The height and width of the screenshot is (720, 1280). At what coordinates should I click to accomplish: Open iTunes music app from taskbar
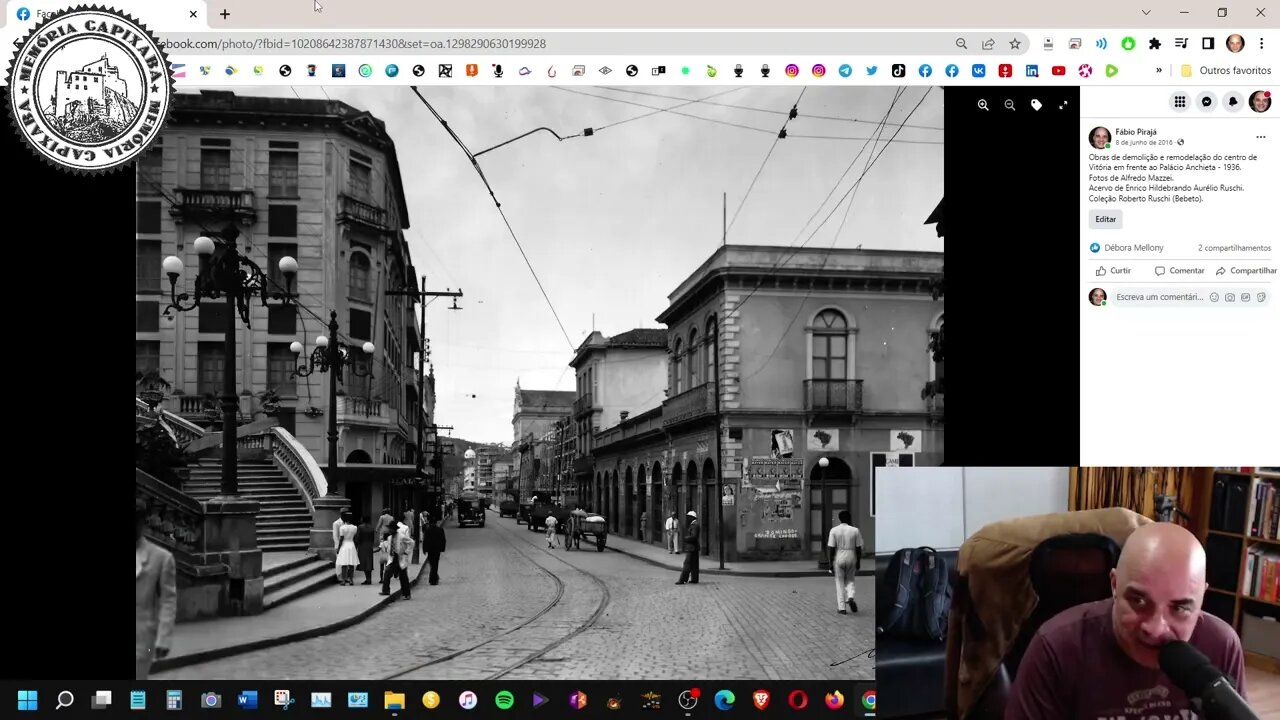click(x=467, y=700)
